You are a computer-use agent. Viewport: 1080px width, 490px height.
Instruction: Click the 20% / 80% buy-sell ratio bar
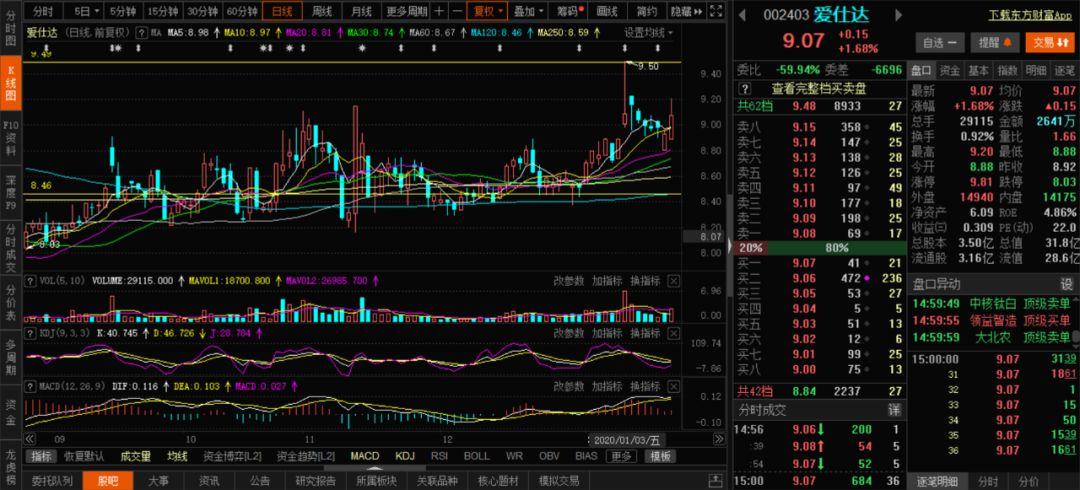tap(818, 248)
